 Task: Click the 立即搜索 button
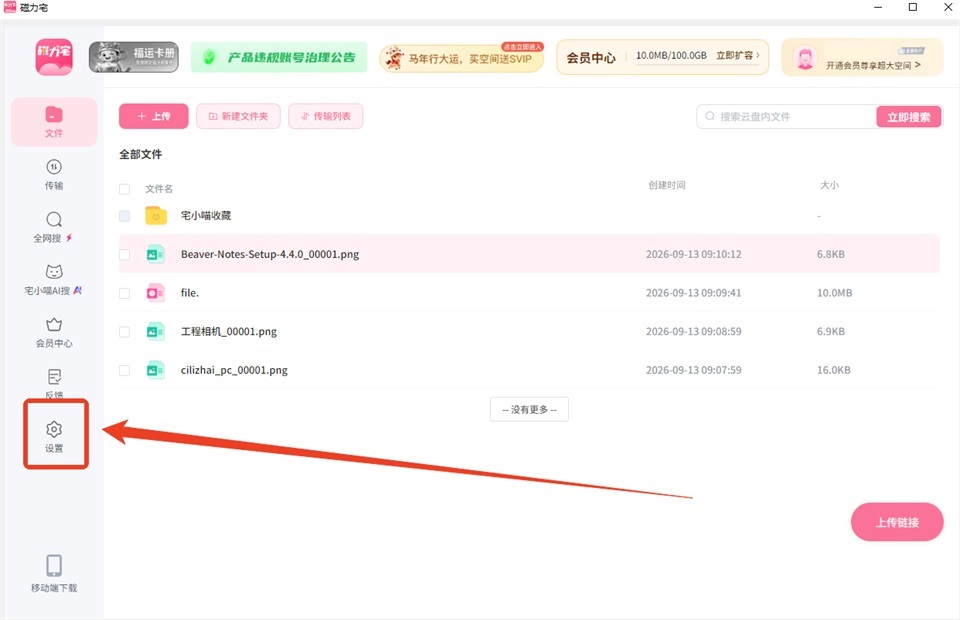click(909, 117)
